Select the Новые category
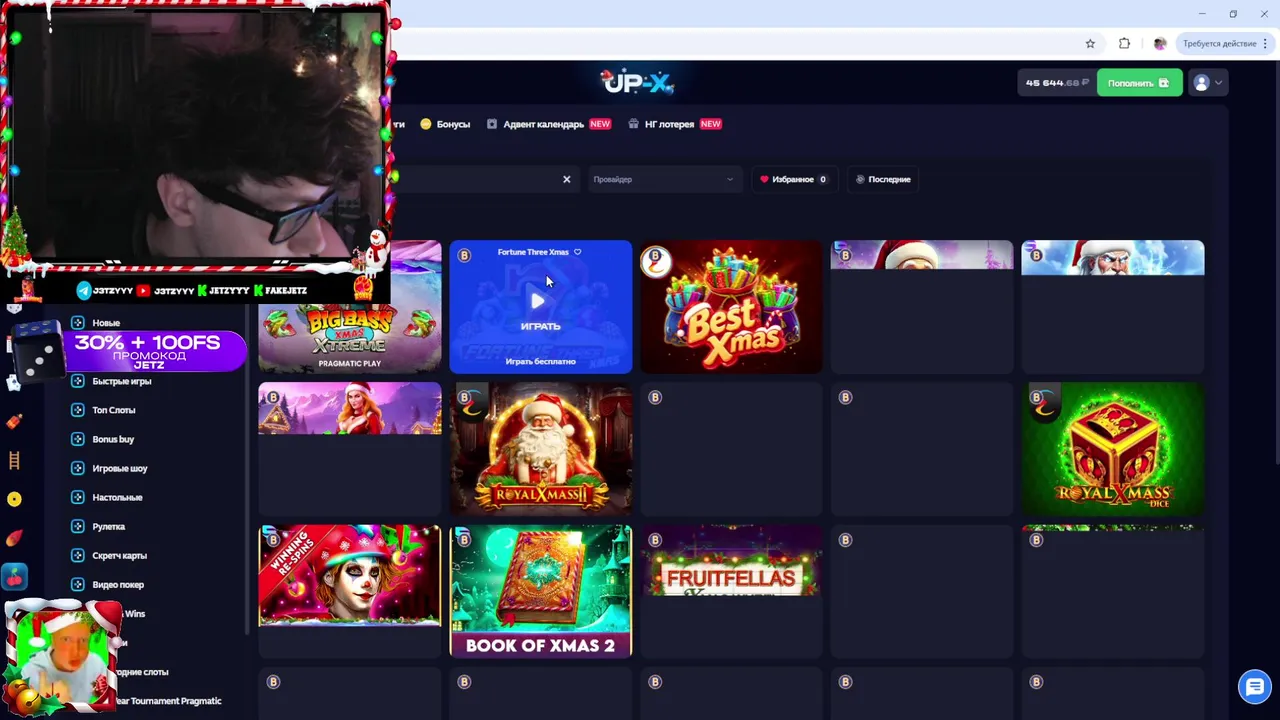The height and width of the screenshot is (720, 1280). [106, 323]
